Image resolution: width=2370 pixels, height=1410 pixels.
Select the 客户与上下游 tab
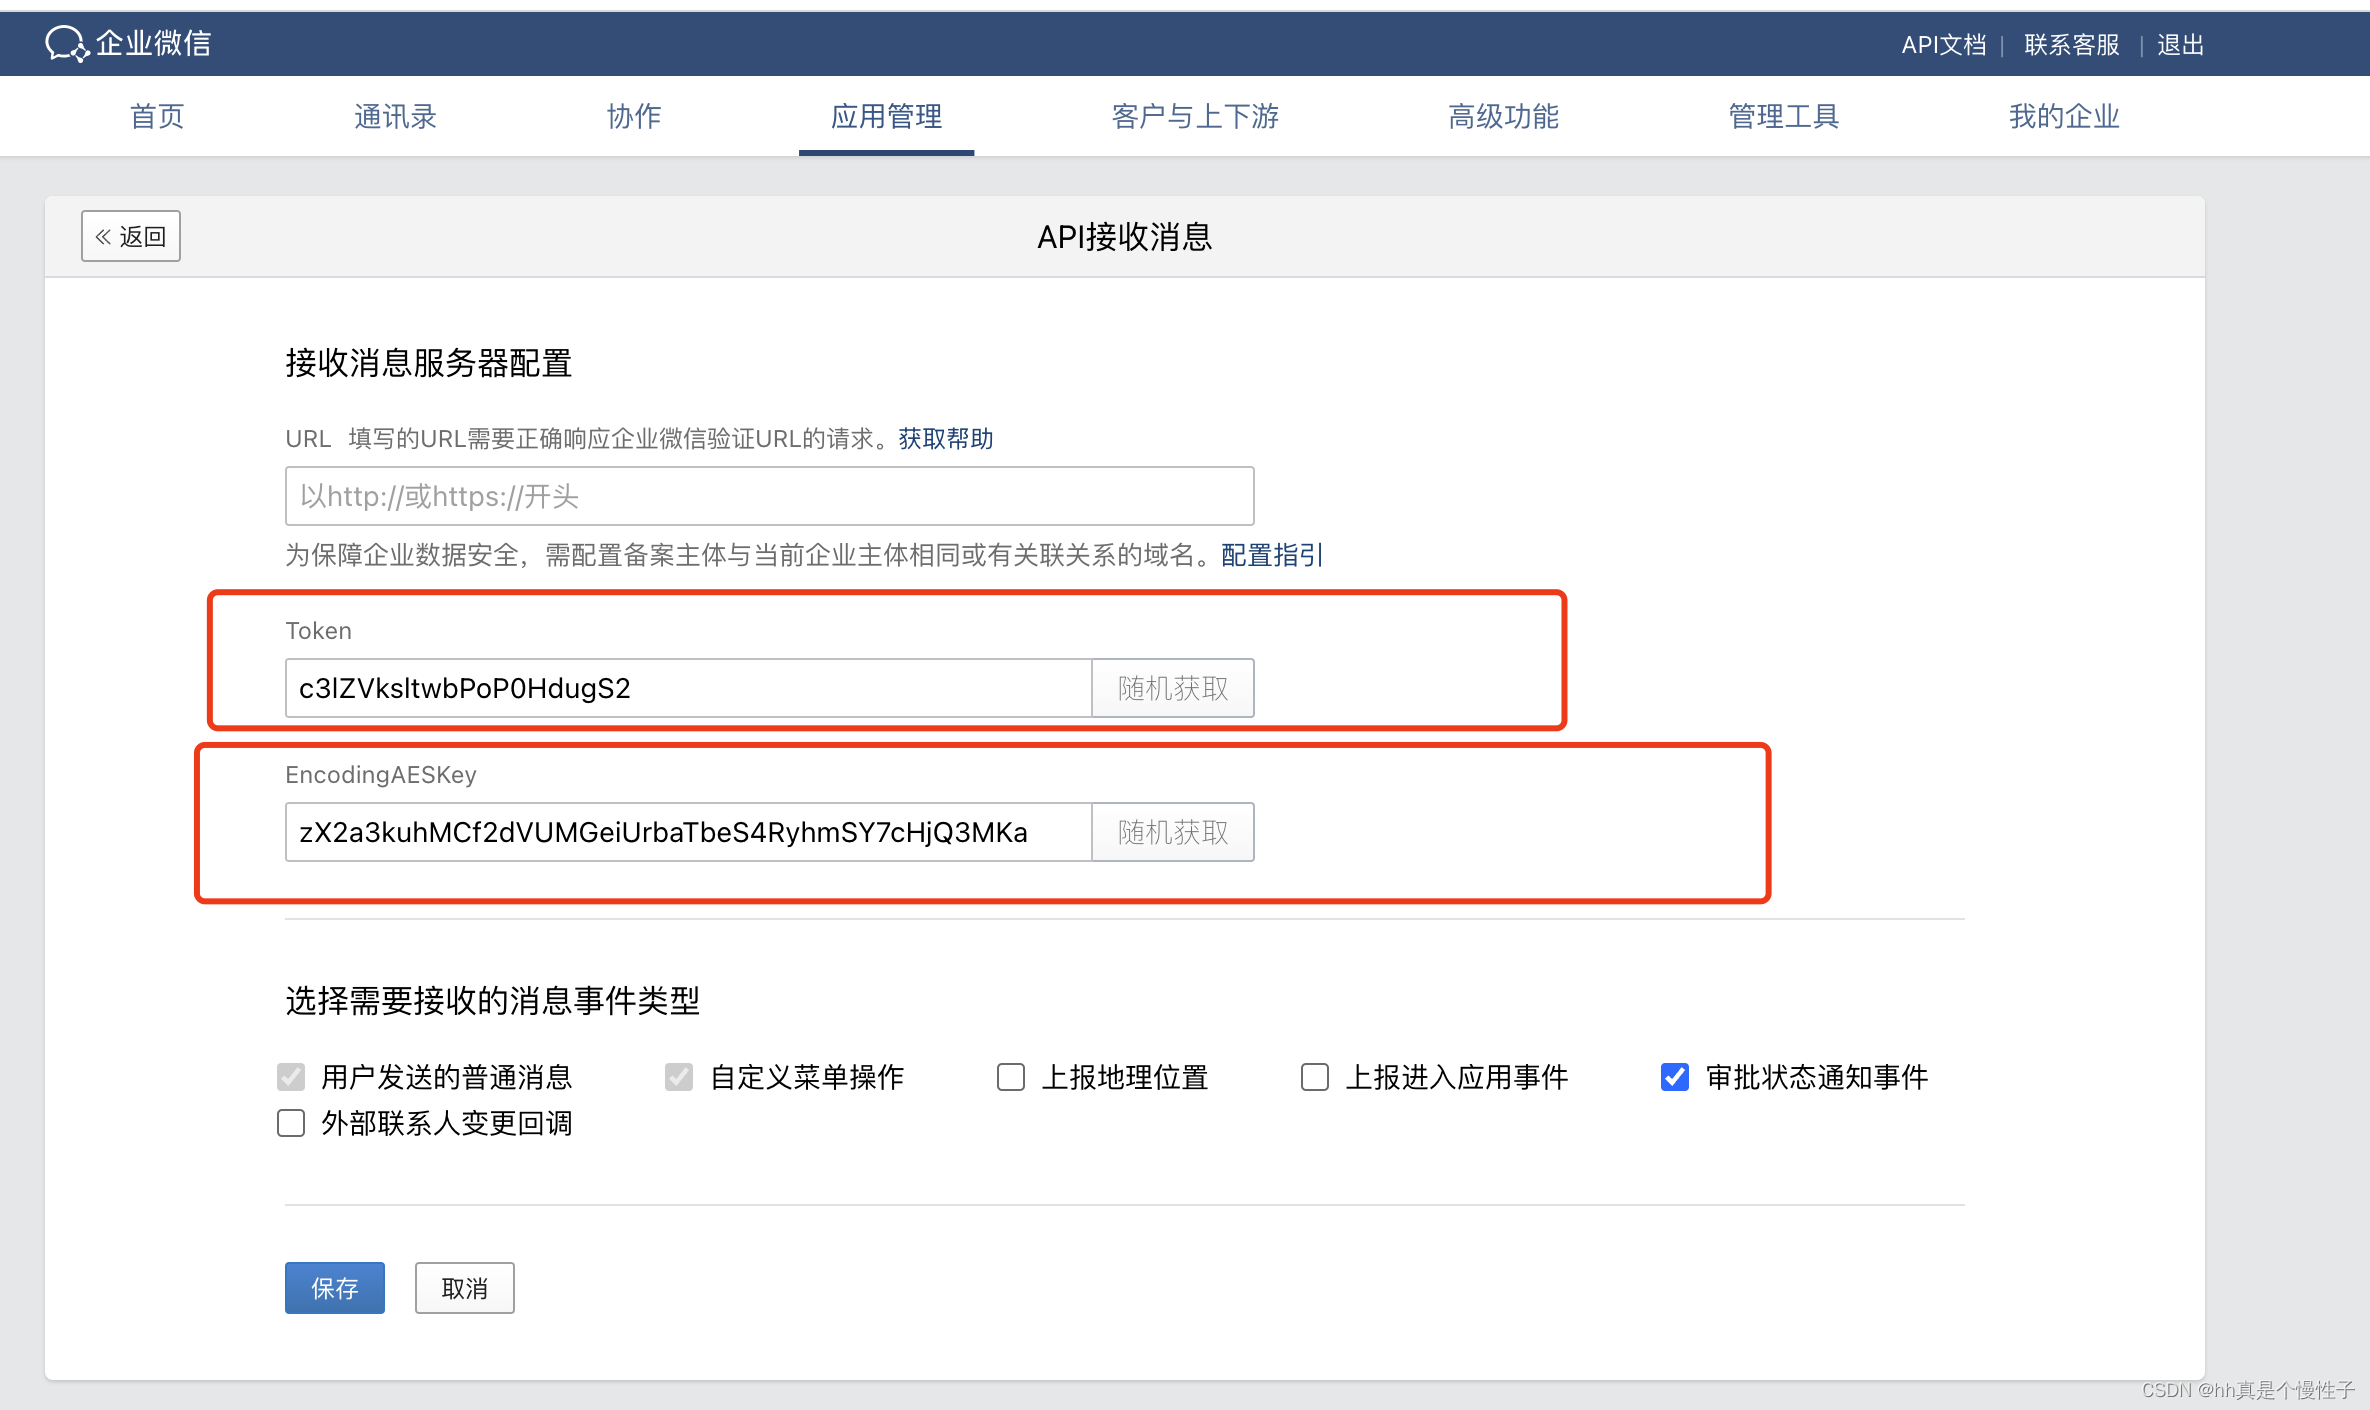click(x=1195, y=117)
